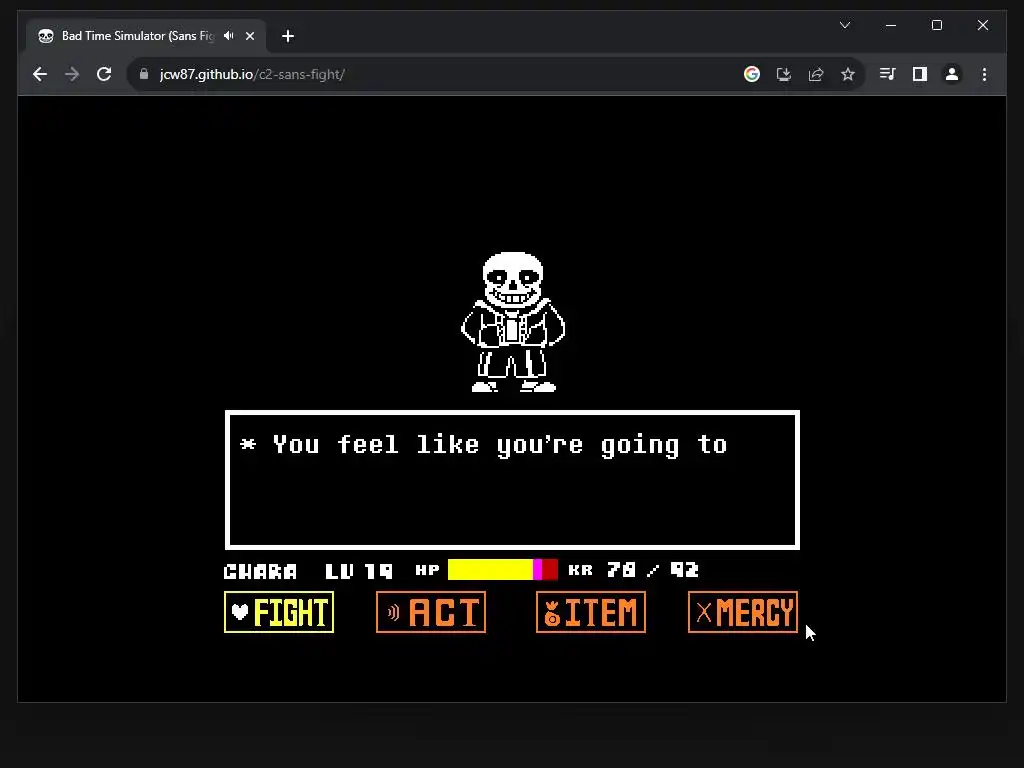This screenshot has height=768, width=1024.
Task: Minimize the browser window
Action: pyautogui.click(x=891, y=25)
